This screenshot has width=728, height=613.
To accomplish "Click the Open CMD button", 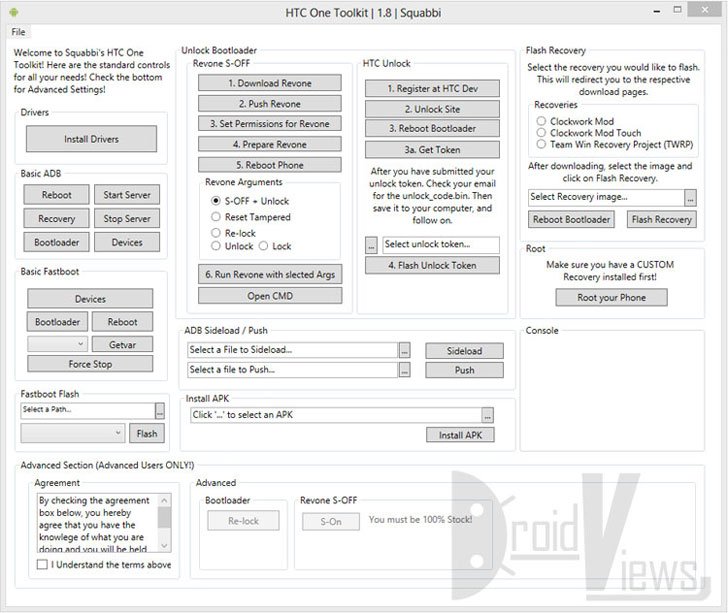I will [x=270, y=296].
